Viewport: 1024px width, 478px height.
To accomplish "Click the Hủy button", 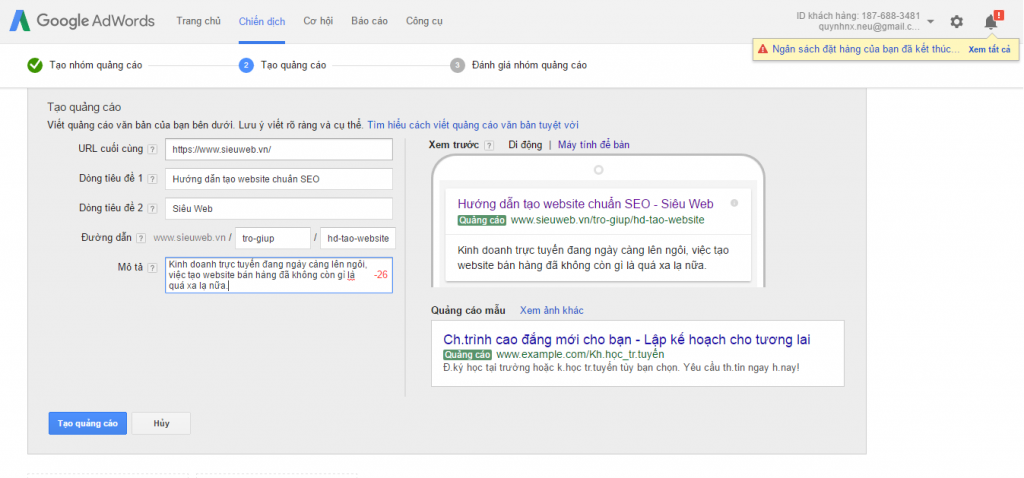I will click(161, 423).
